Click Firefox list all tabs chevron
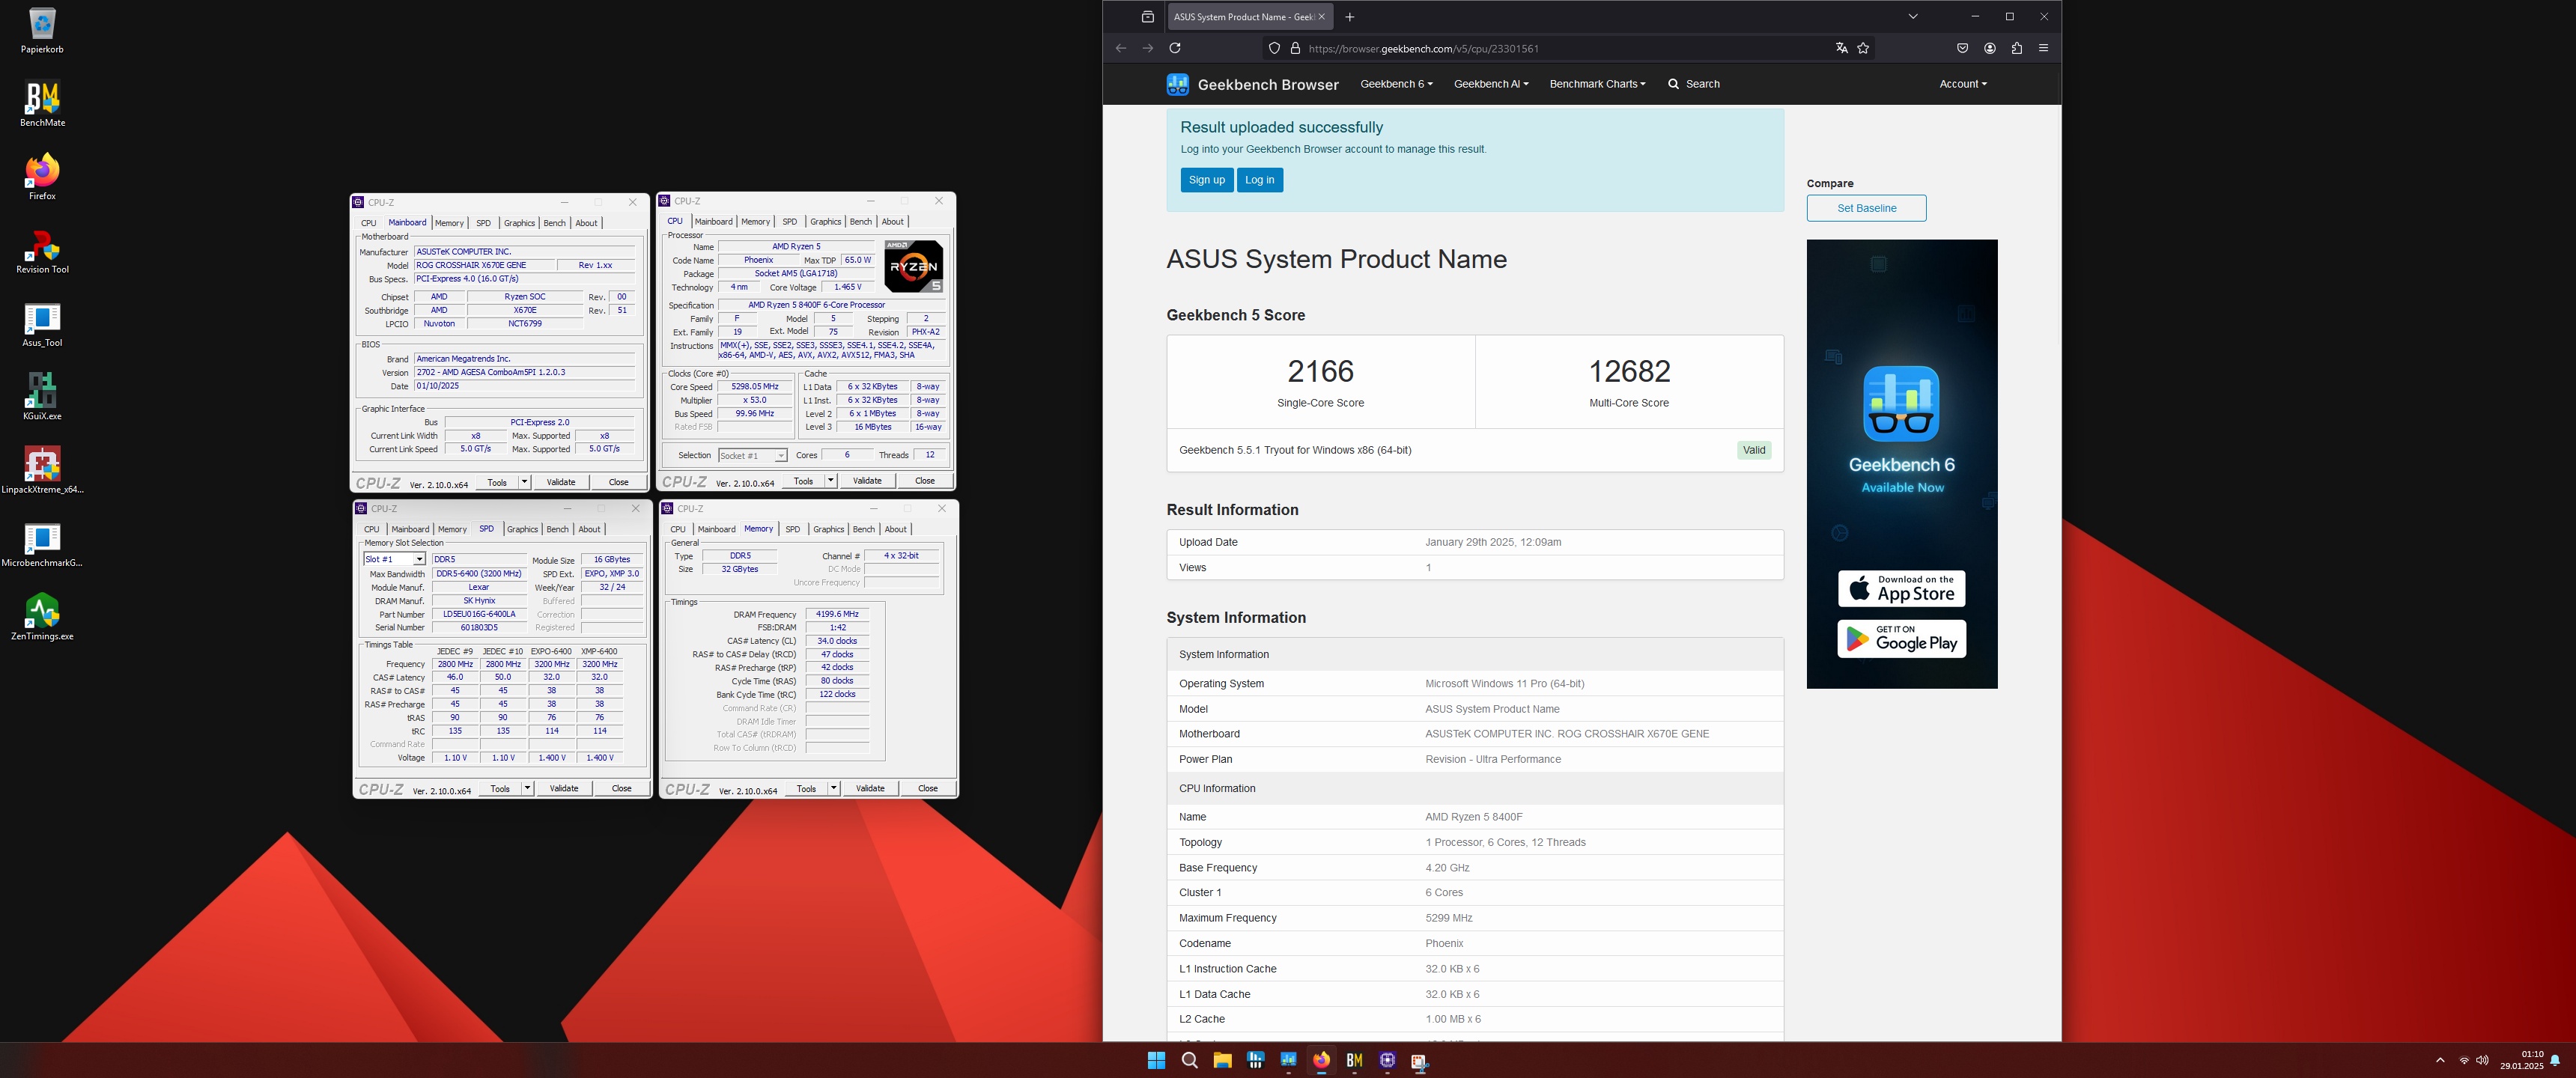 pyautogui.click(x=1912, y=17)
